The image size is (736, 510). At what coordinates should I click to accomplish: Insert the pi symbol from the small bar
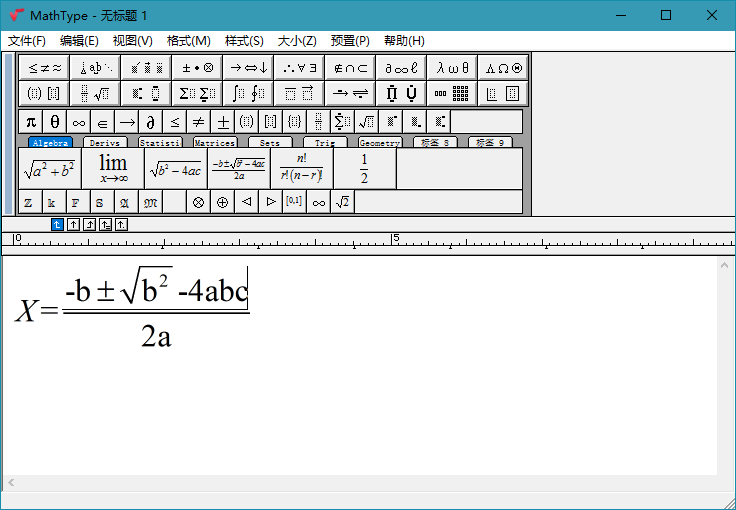(30, 122)
